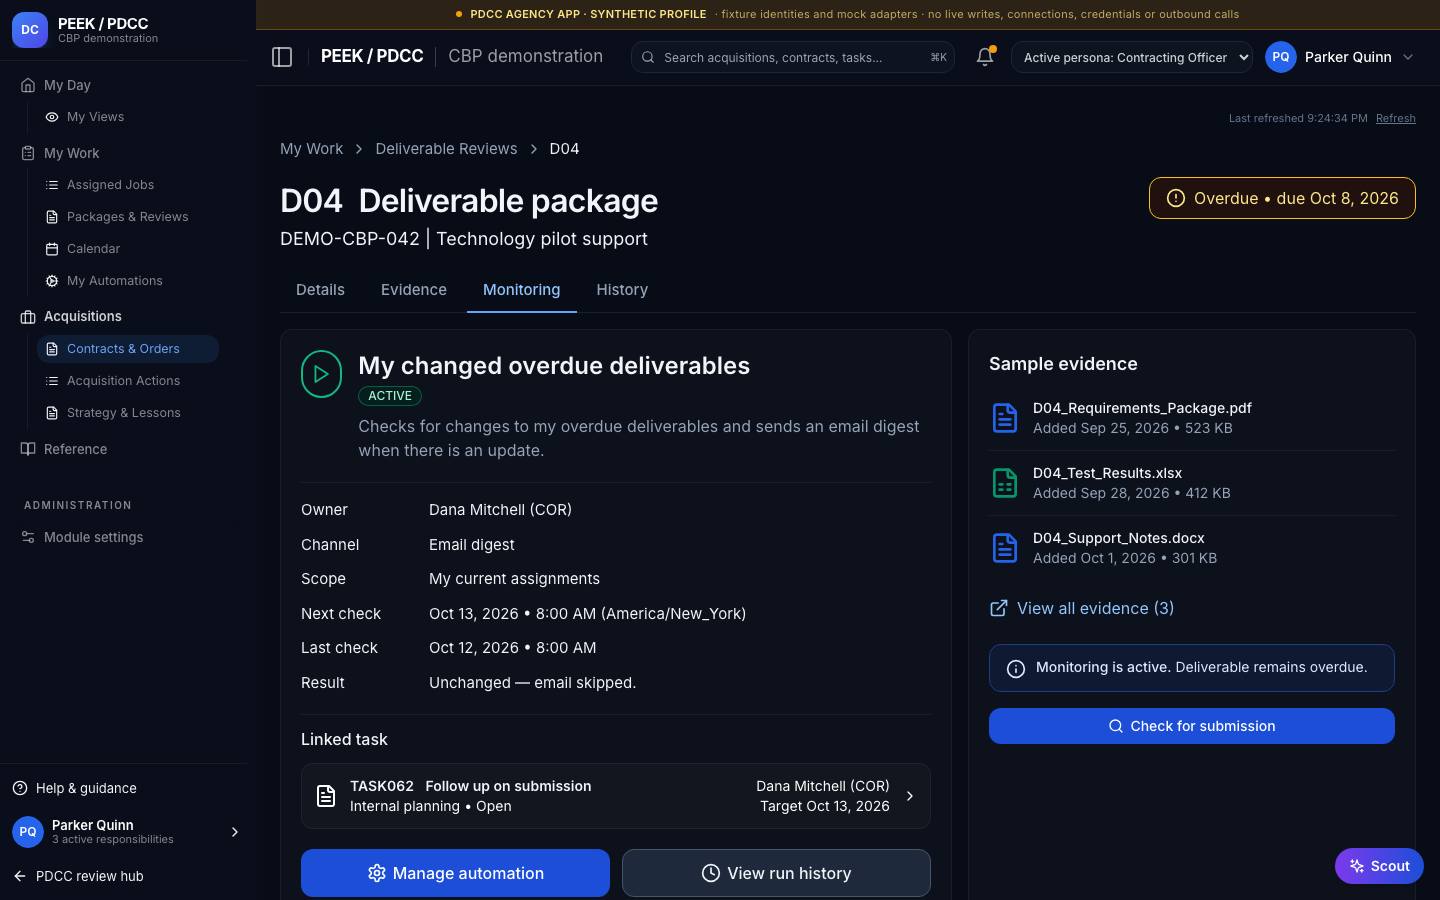The image size is (1440, 900).
Task: Click the PQ avatar in header
Action: [1281, 57]
